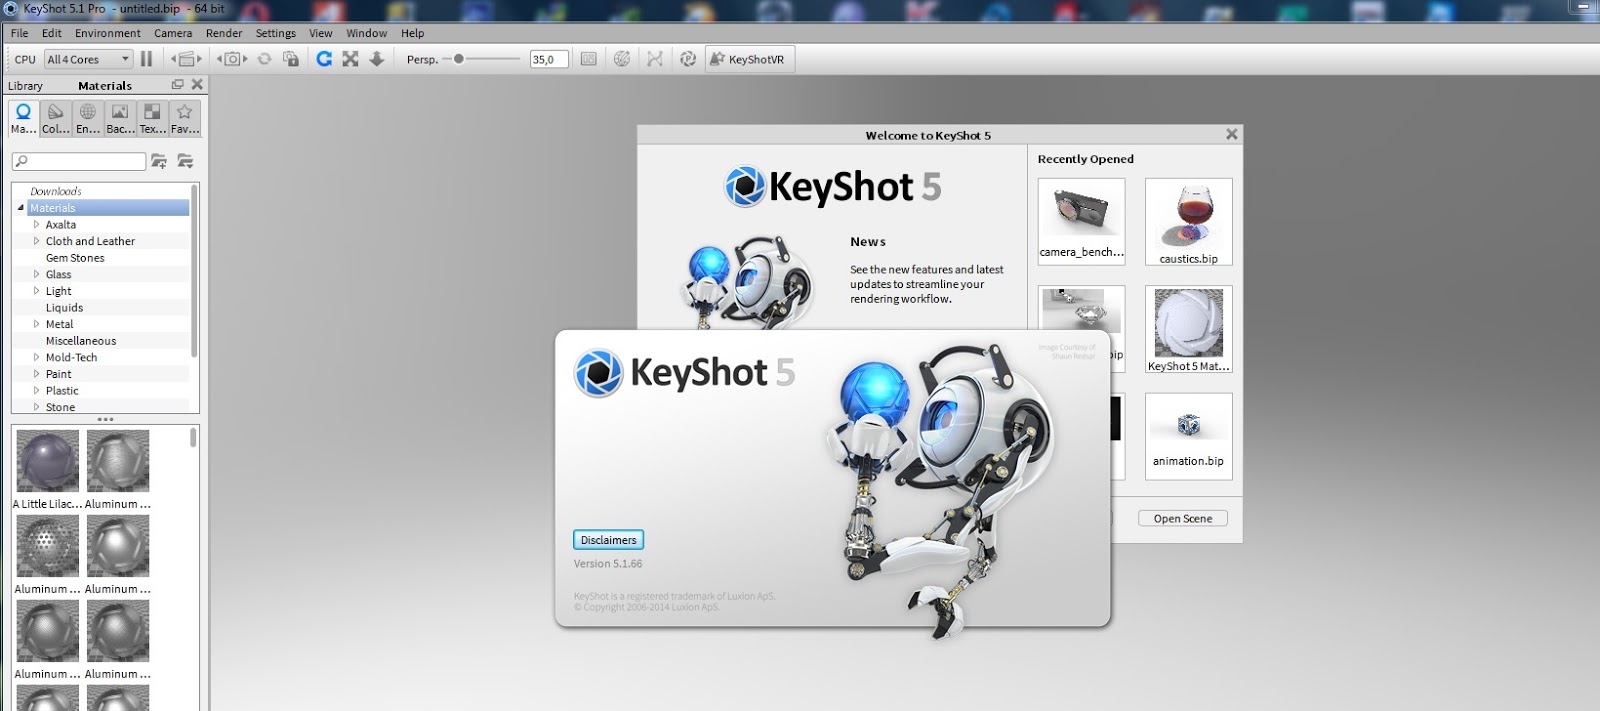Open the Edit menu
Viewport: 1600px width, 711px height.
(x=52, y=33)
